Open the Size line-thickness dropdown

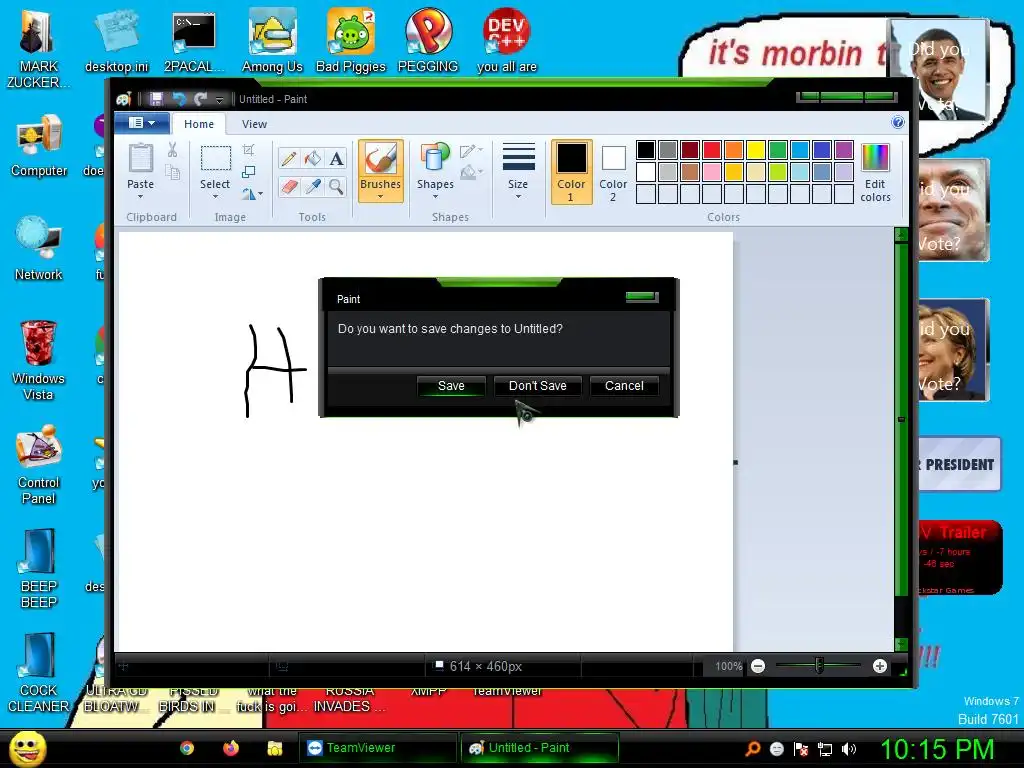pos(518,172)
